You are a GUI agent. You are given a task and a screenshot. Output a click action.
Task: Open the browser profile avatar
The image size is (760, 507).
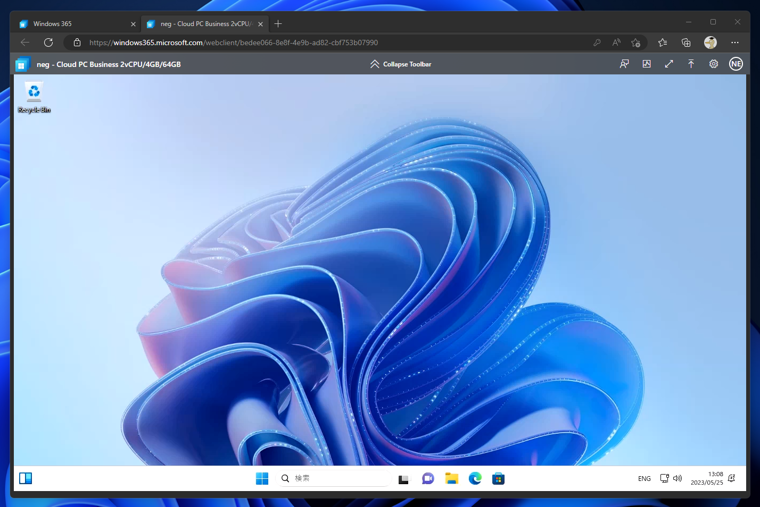pyautogui.click(x=710, y=43)
